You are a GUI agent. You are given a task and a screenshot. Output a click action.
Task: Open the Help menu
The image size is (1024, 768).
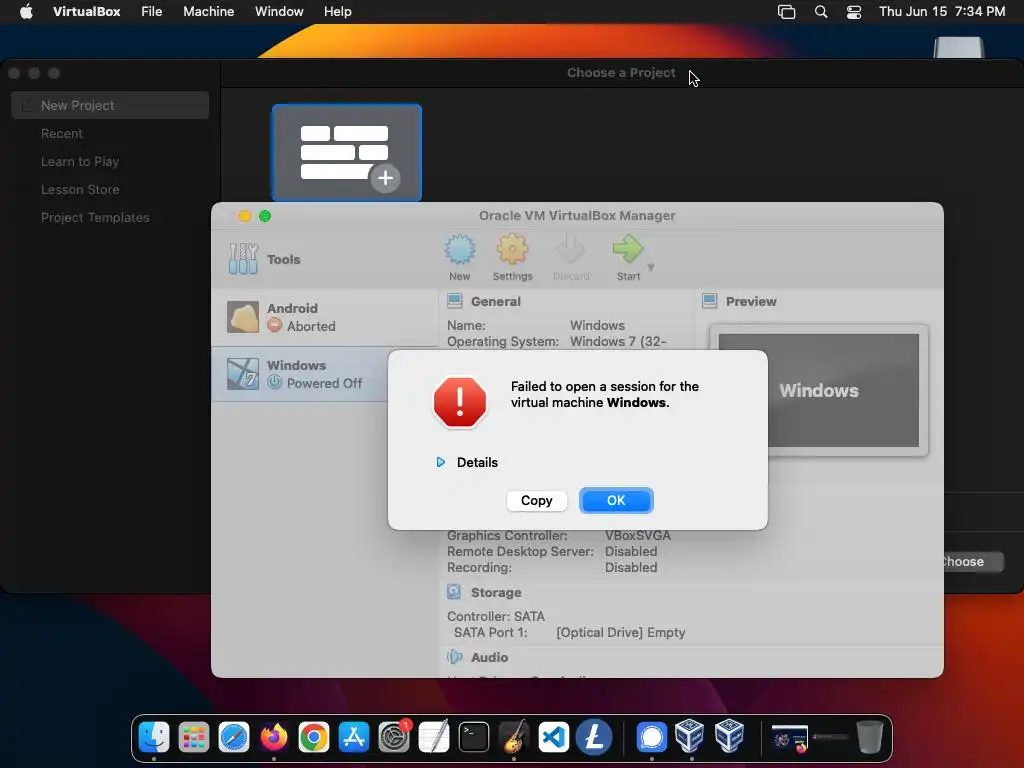click(338, 11)
